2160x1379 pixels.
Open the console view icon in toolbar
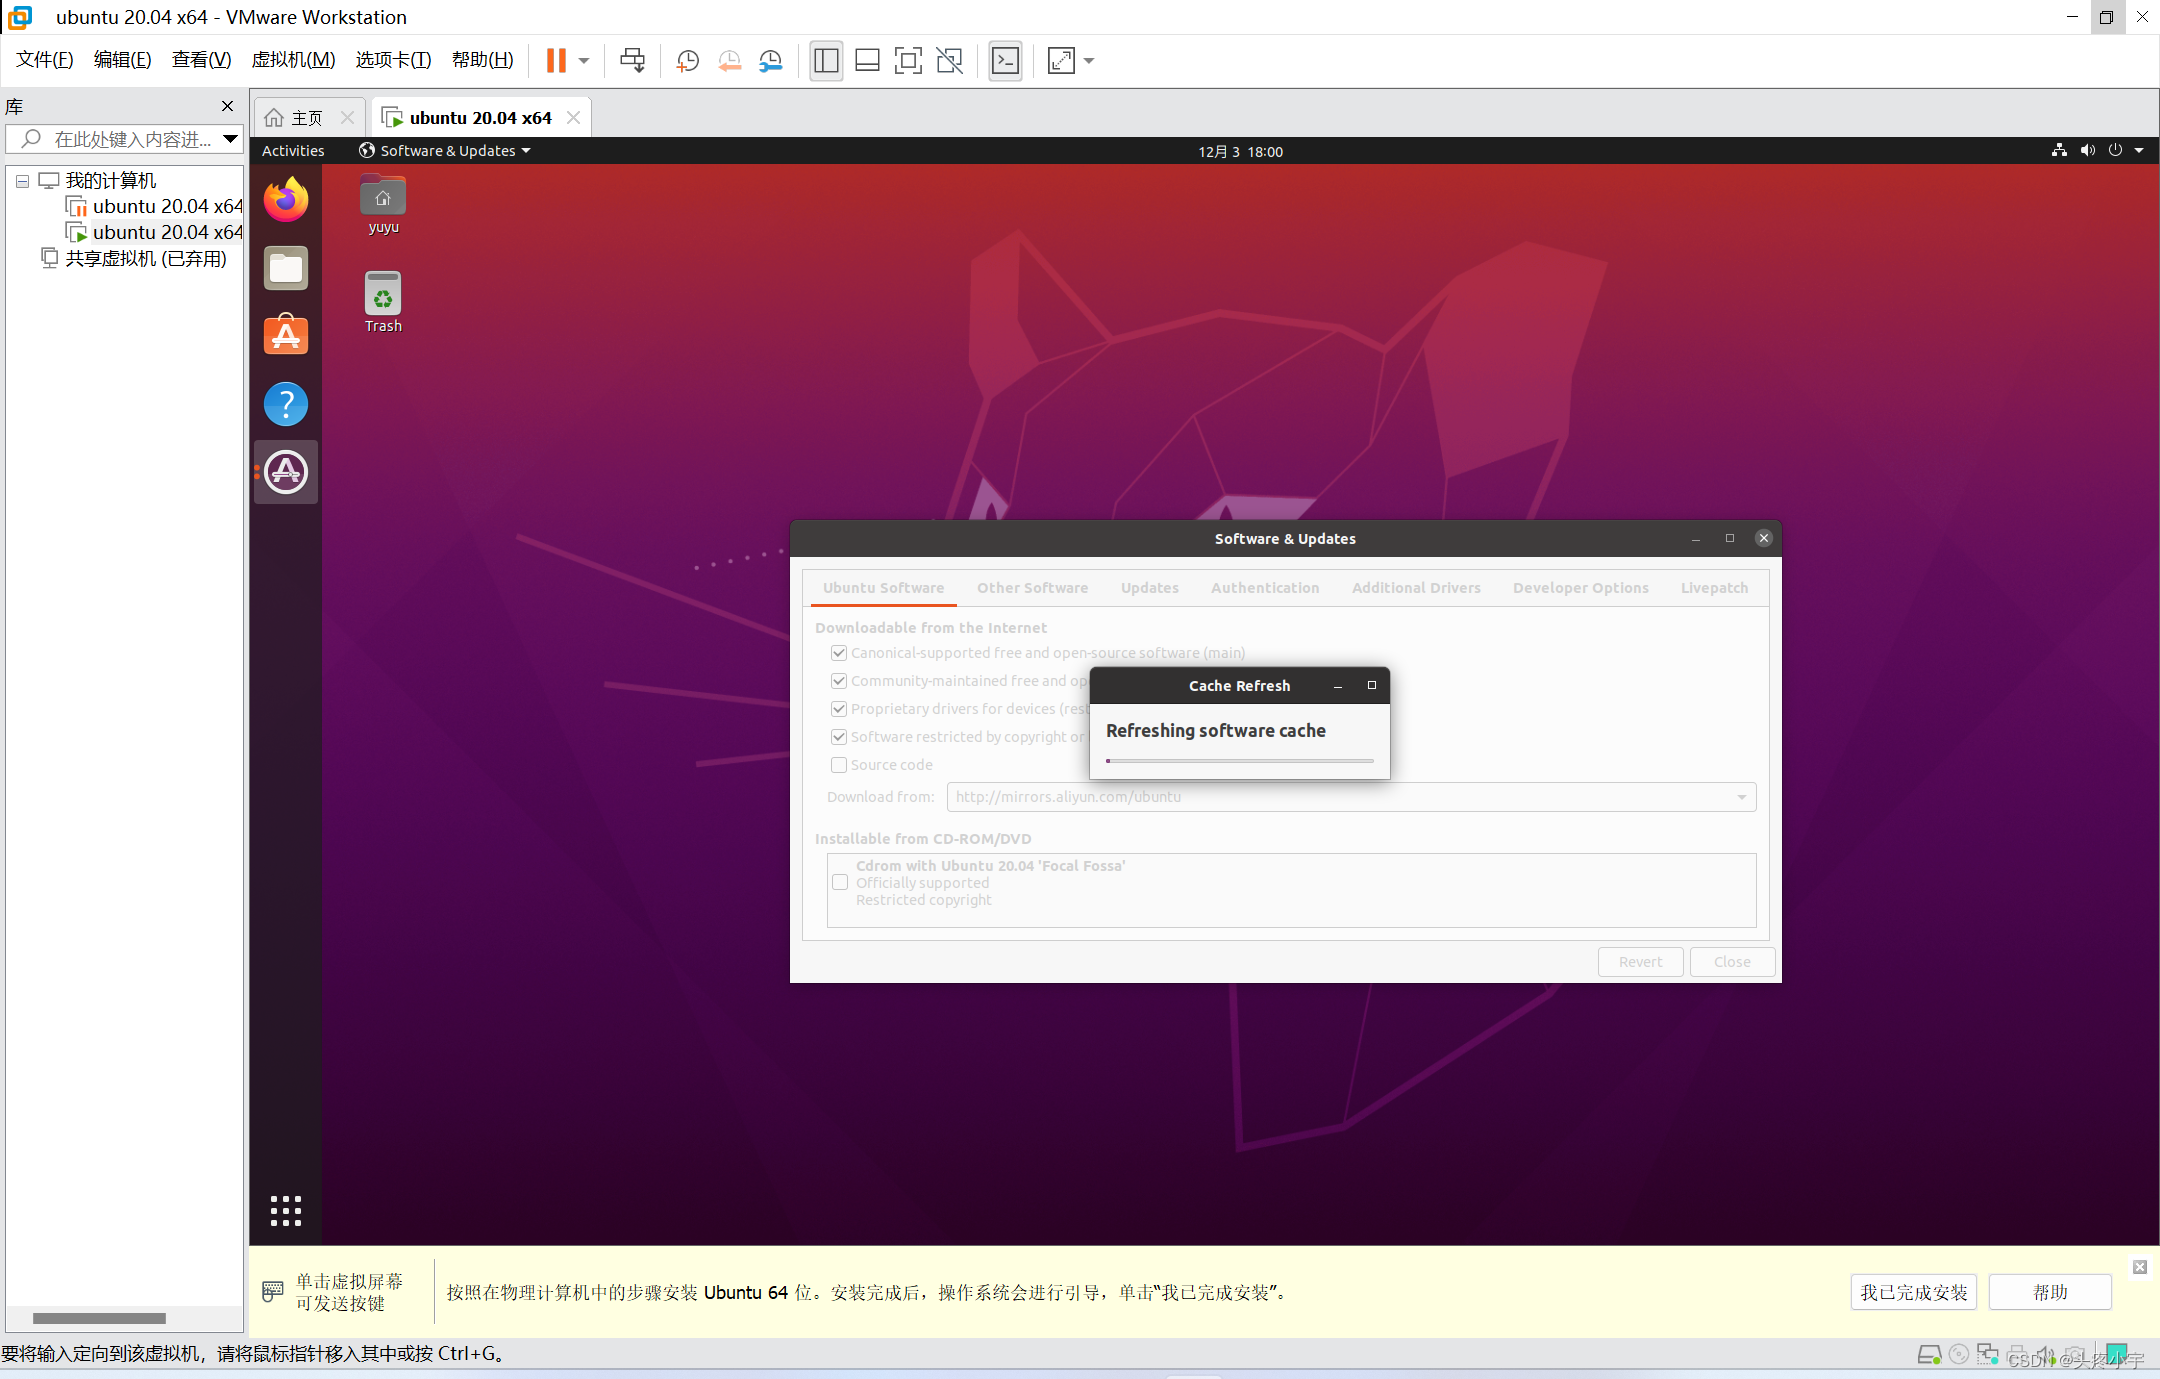pos(1005,61)
